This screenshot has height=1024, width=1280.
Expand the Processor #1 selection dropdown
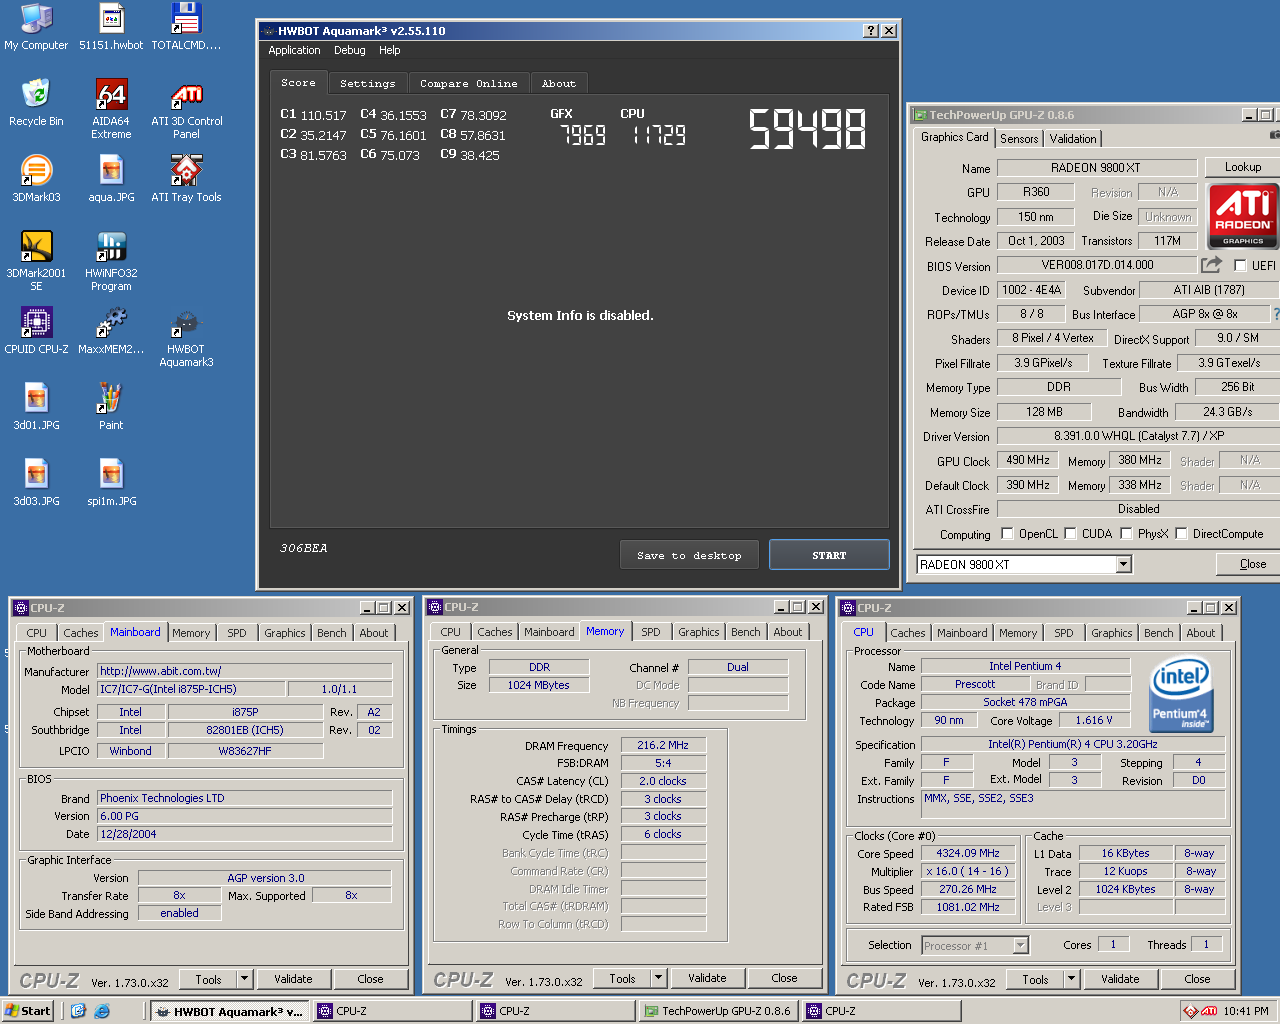(1020, 945)
